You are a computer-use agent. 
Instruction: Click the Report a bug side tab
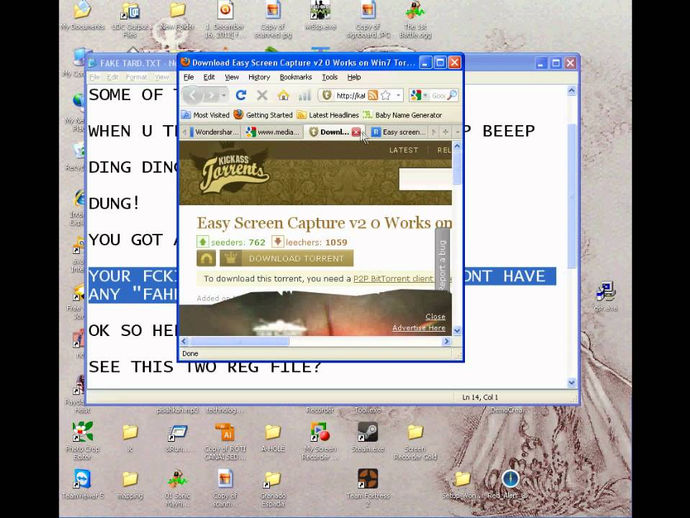pyautogui.click(x=442, y=261)
